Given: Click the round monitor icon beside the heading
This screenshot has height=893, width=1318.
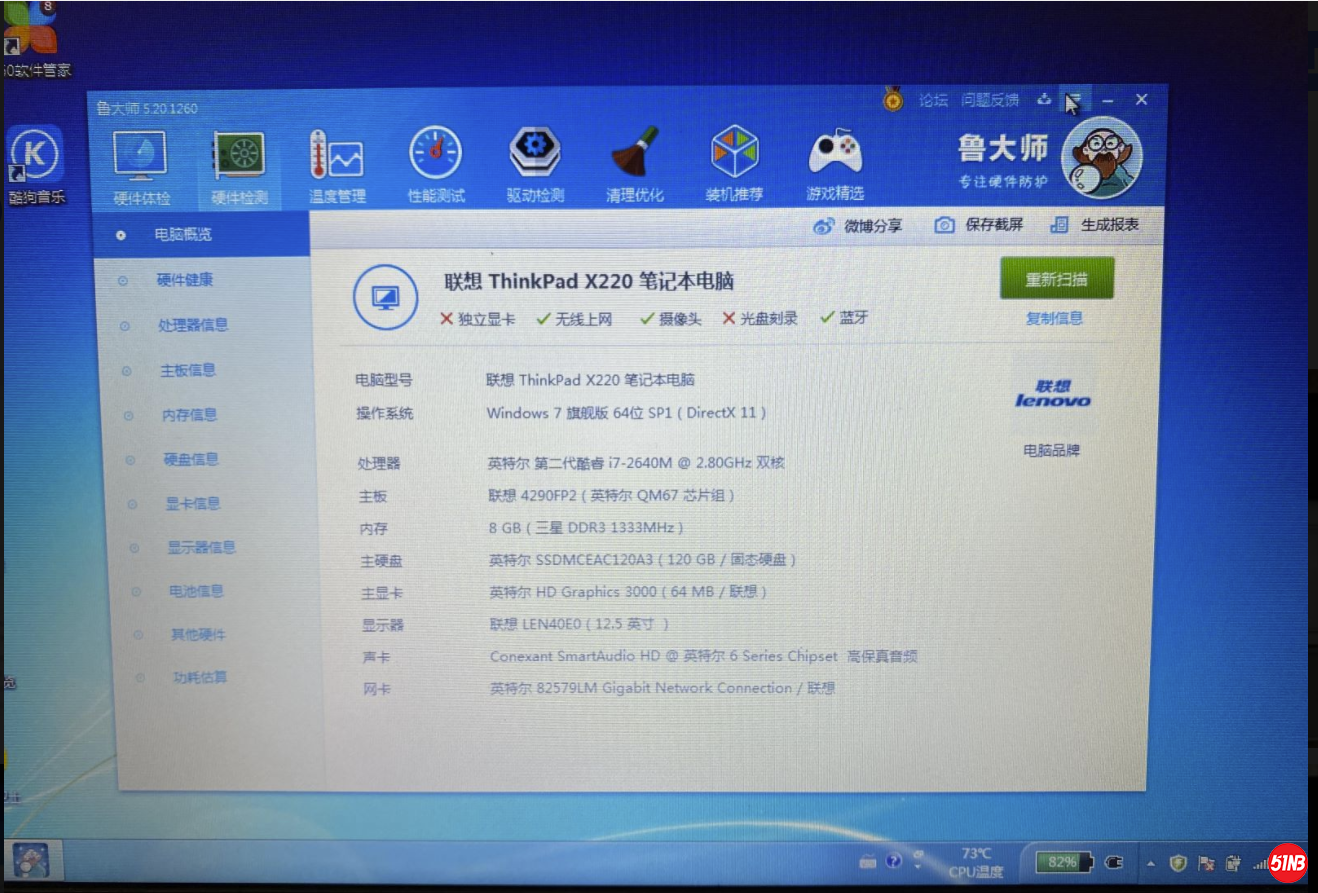Looking at the screenshot, I should (385, 297).
